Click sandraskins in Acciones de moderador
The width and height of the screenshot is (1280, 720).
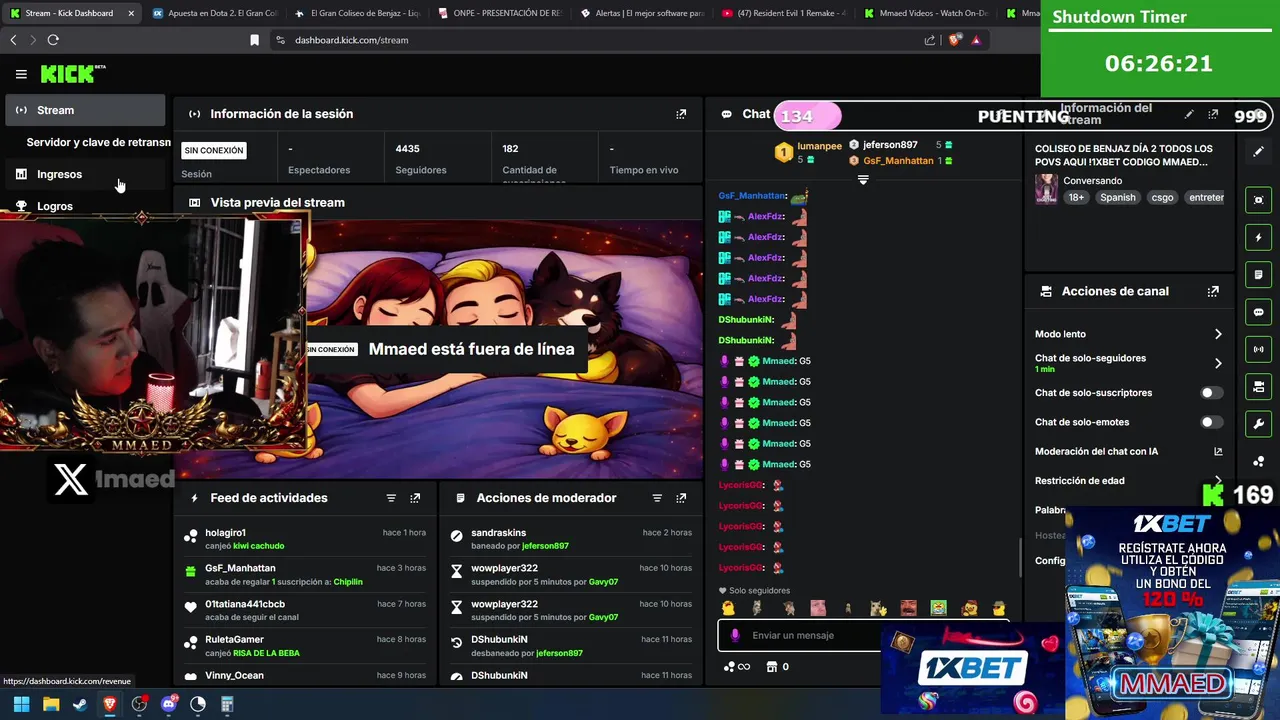(498, 533)
